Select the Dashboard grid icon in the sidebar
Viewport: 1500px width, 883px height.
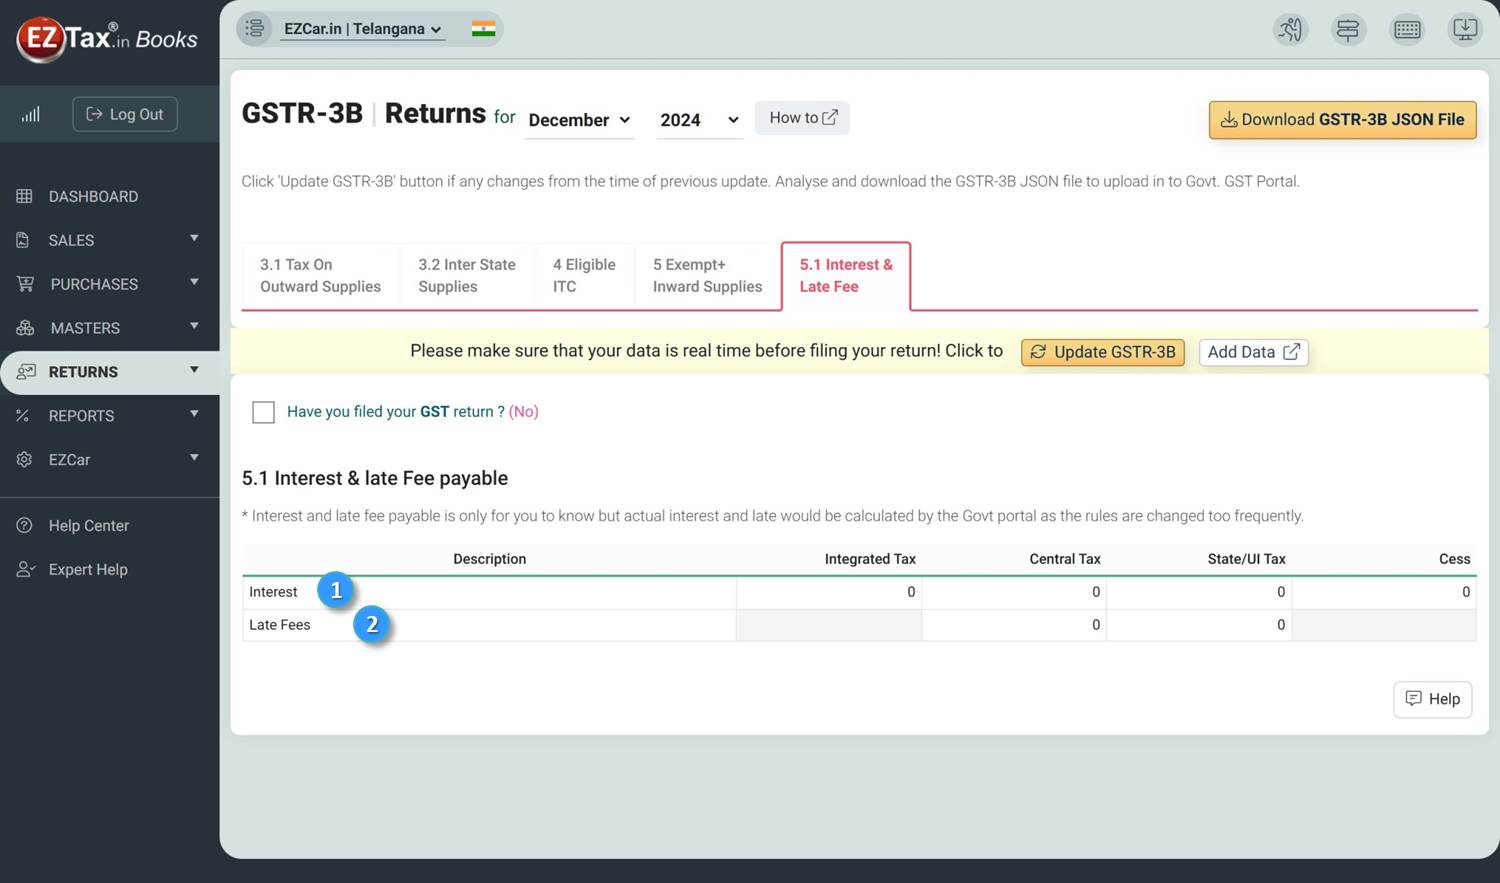click(23, 195)
